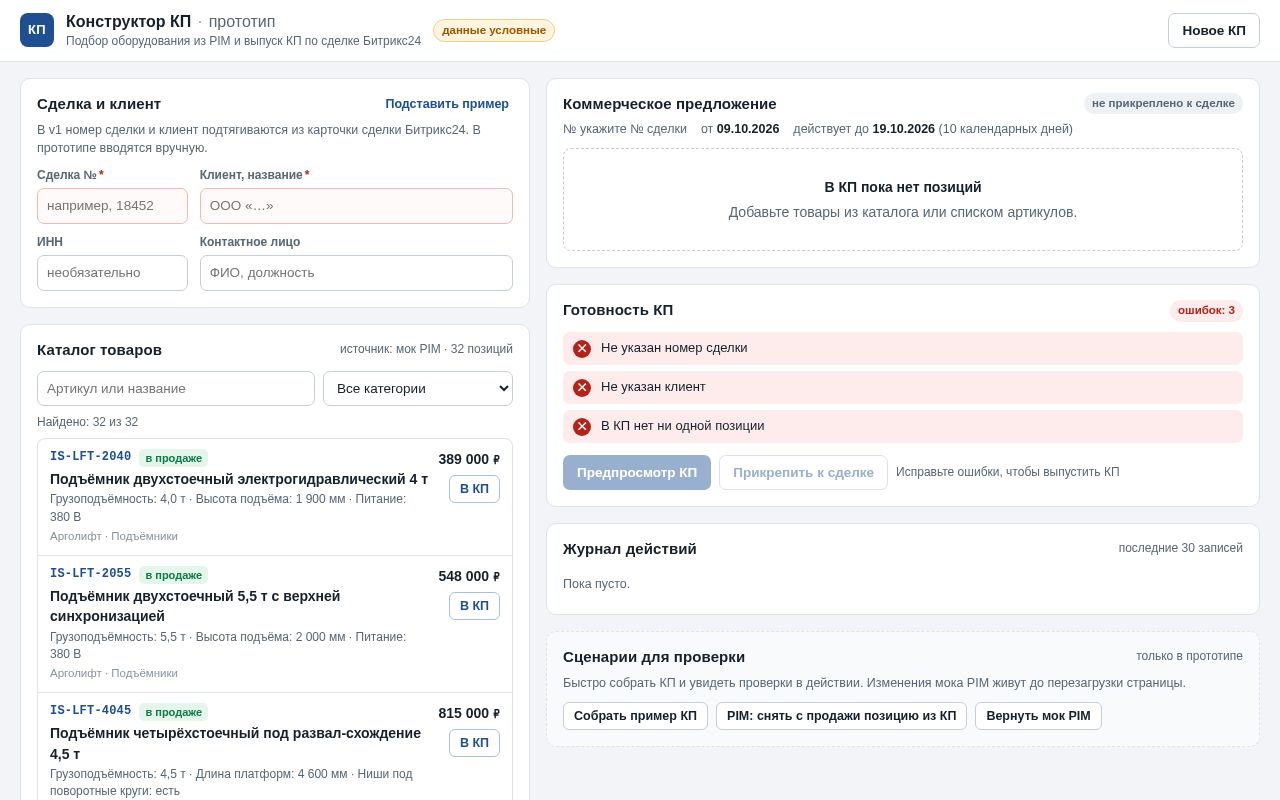This screenshot has width=1280, height=800.
Task: Click 'в продаже' badge of IS-LFT-4045
Action: (174, 712)
